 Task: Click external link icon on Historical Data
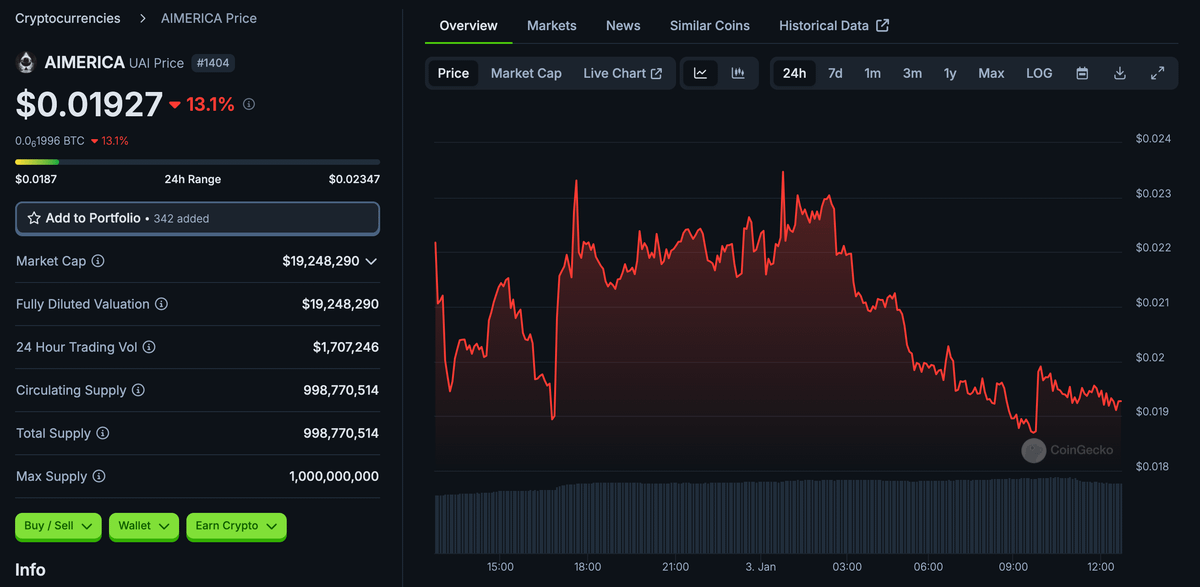point(883,25)
